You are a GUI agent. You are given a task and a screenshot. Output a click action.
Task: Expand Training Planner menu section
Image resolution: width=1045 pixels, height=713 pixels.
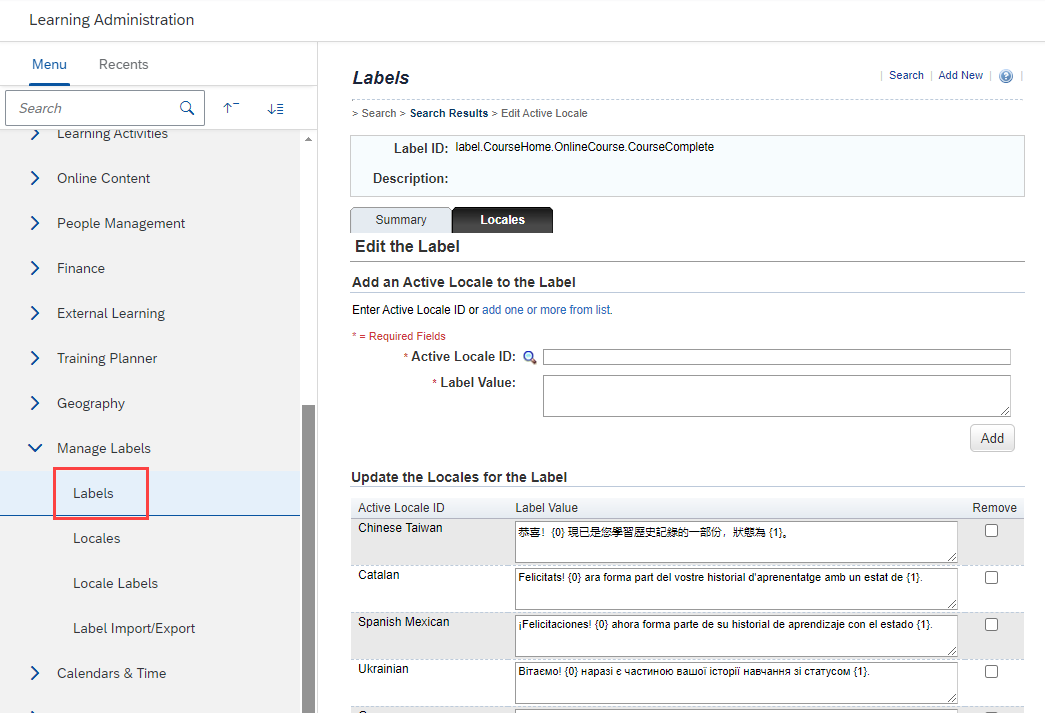35,358
